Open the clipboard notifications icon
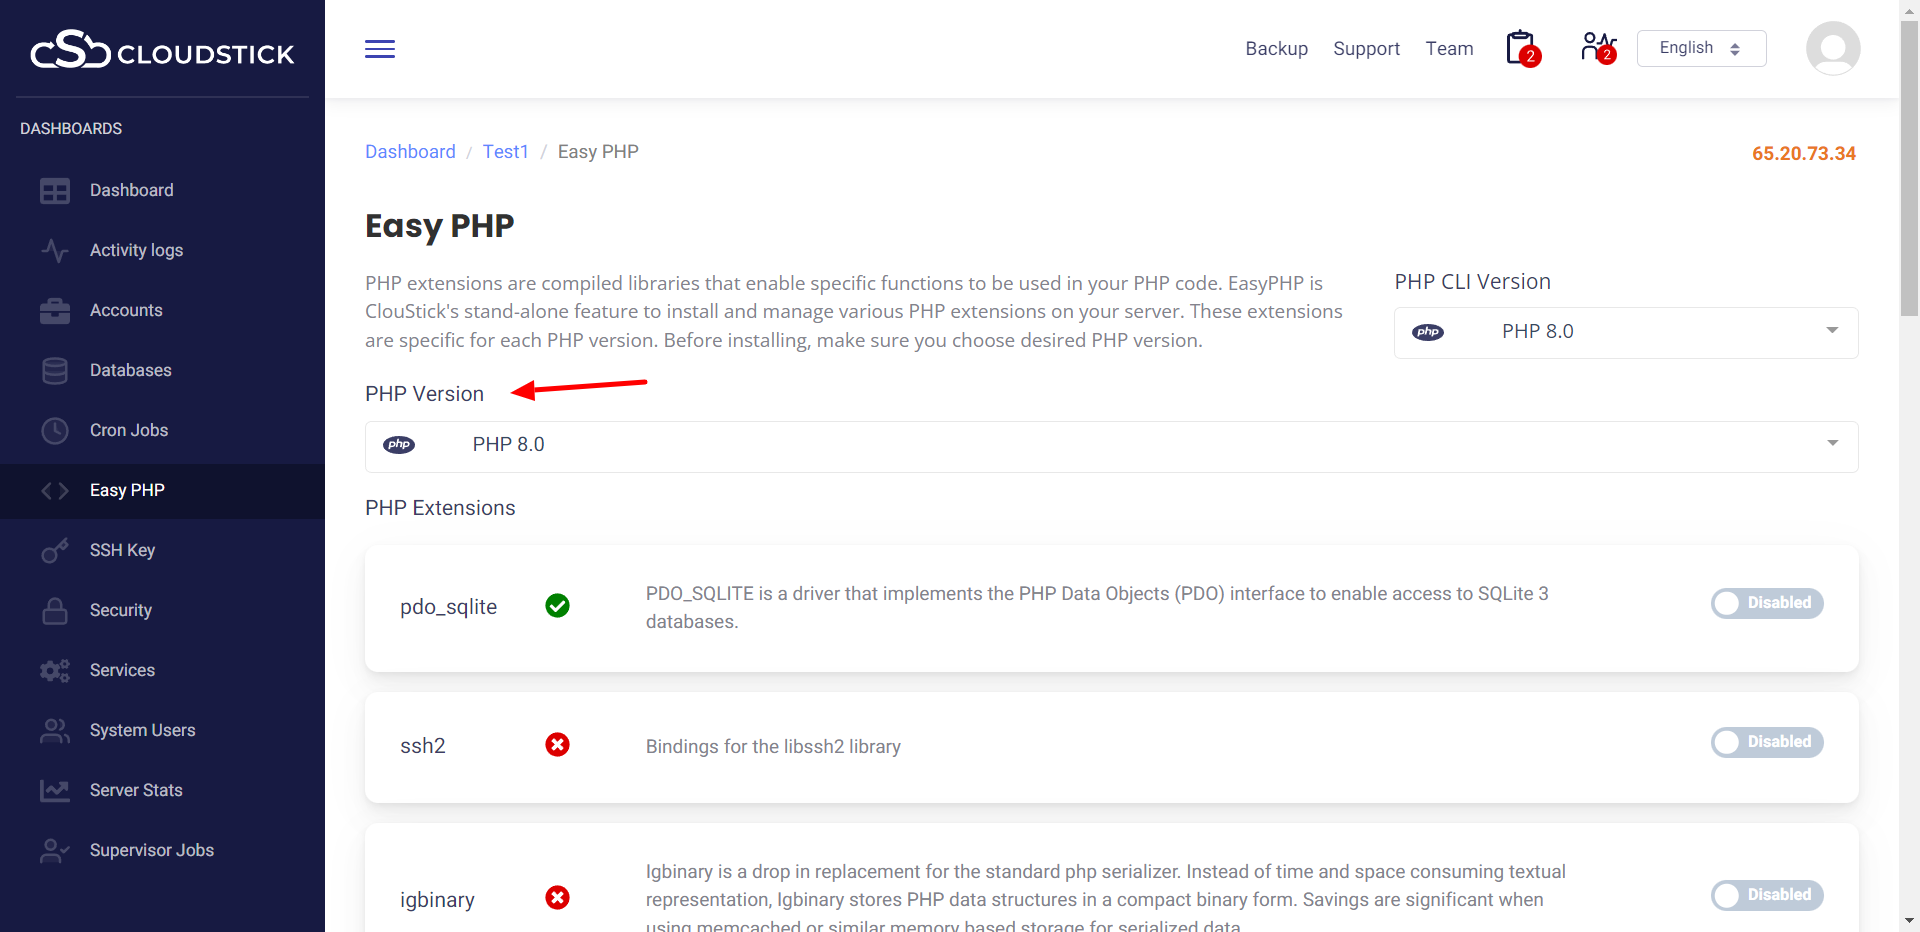Viewport: 1920px width, 932px height. [1521, 48]
